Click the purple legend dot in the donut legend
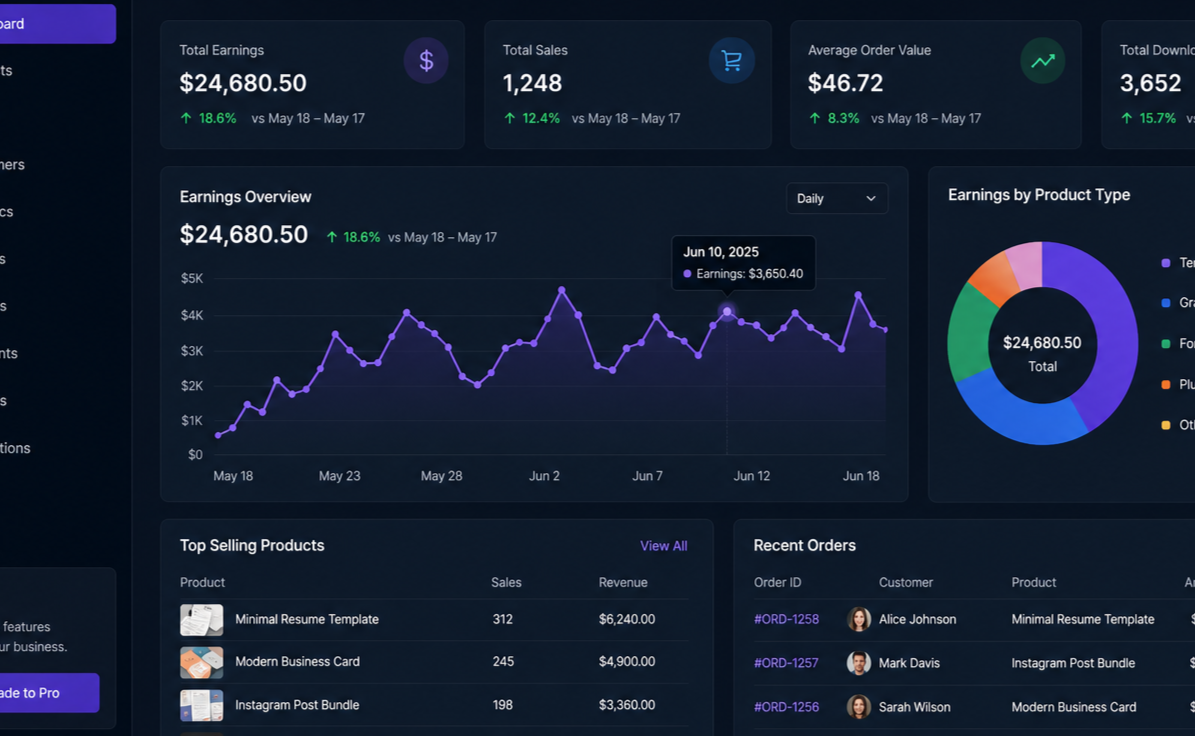1195x736 pixels. point(1165,263)
